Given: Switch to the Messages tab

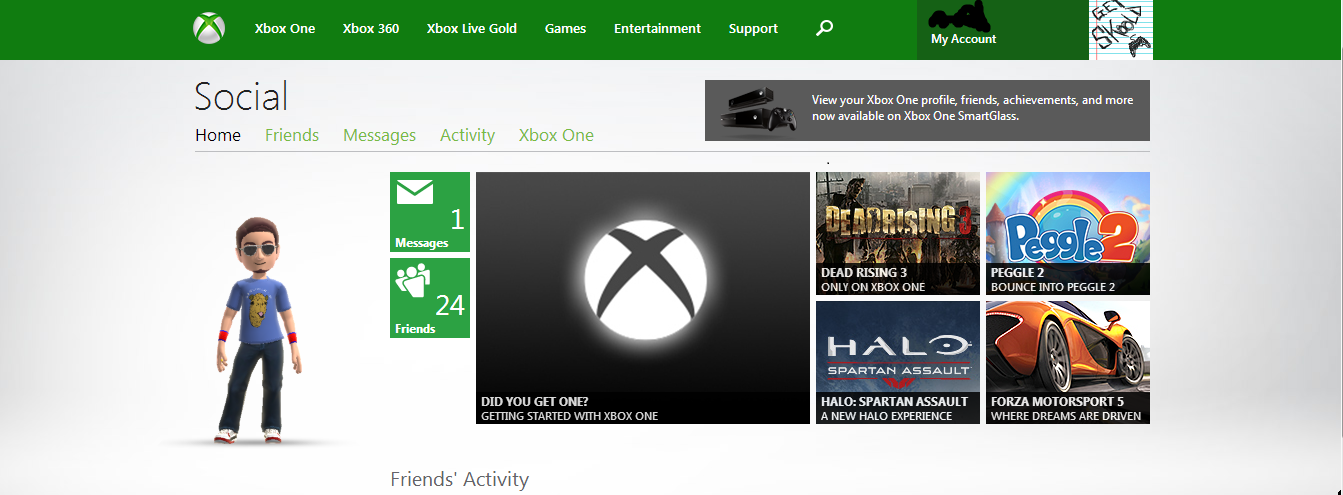Looking at the screenshot, I should coord(379,135).
